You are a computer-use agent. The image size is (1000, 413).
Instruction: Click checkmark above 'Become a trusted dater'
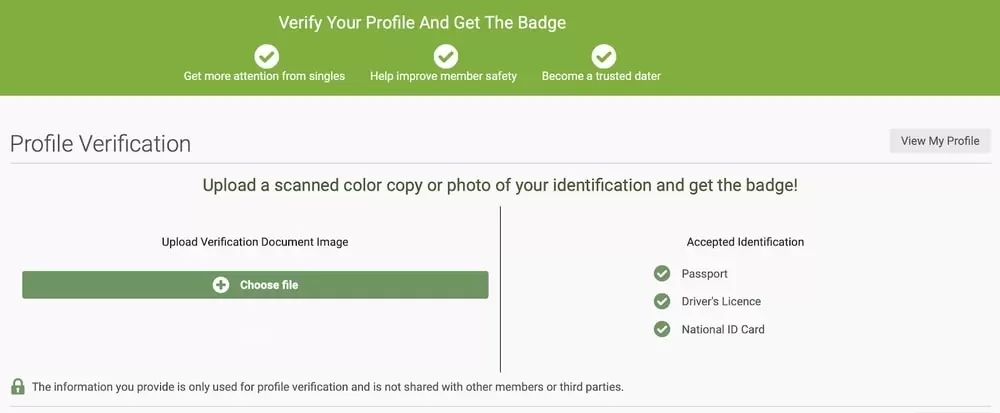click(x=603, y=56)
